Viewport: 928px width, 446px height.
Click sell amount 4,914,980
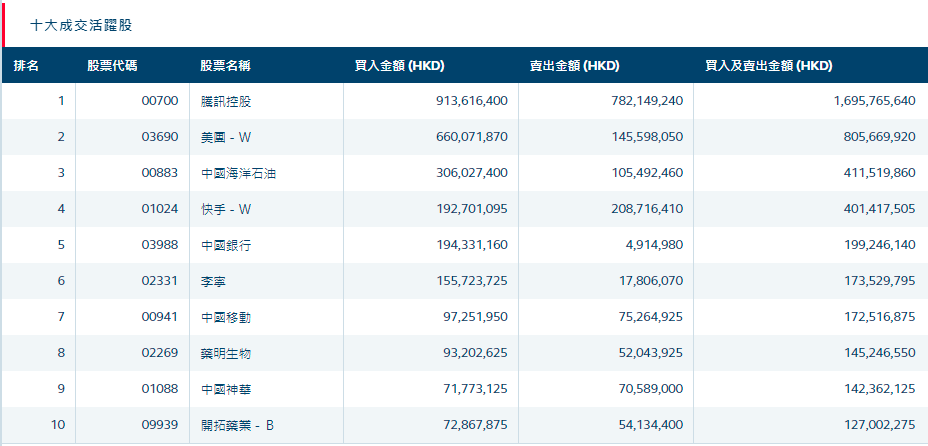(655, 245)
